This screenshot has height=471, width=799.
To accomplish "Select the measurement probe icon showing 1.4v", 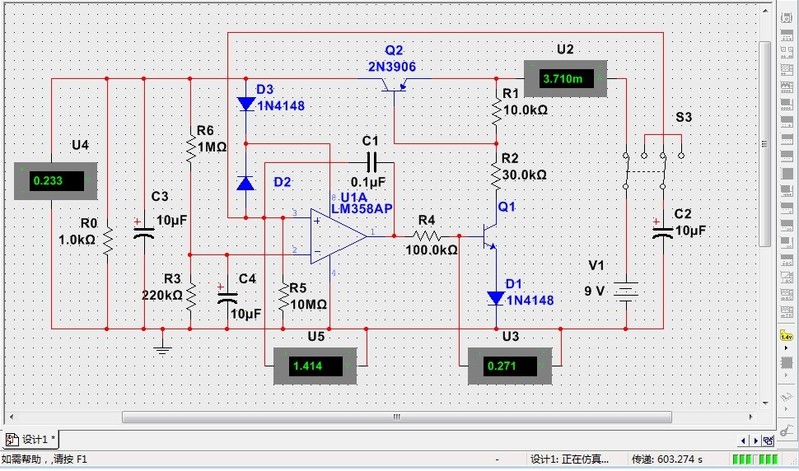I will click(785, 337).
